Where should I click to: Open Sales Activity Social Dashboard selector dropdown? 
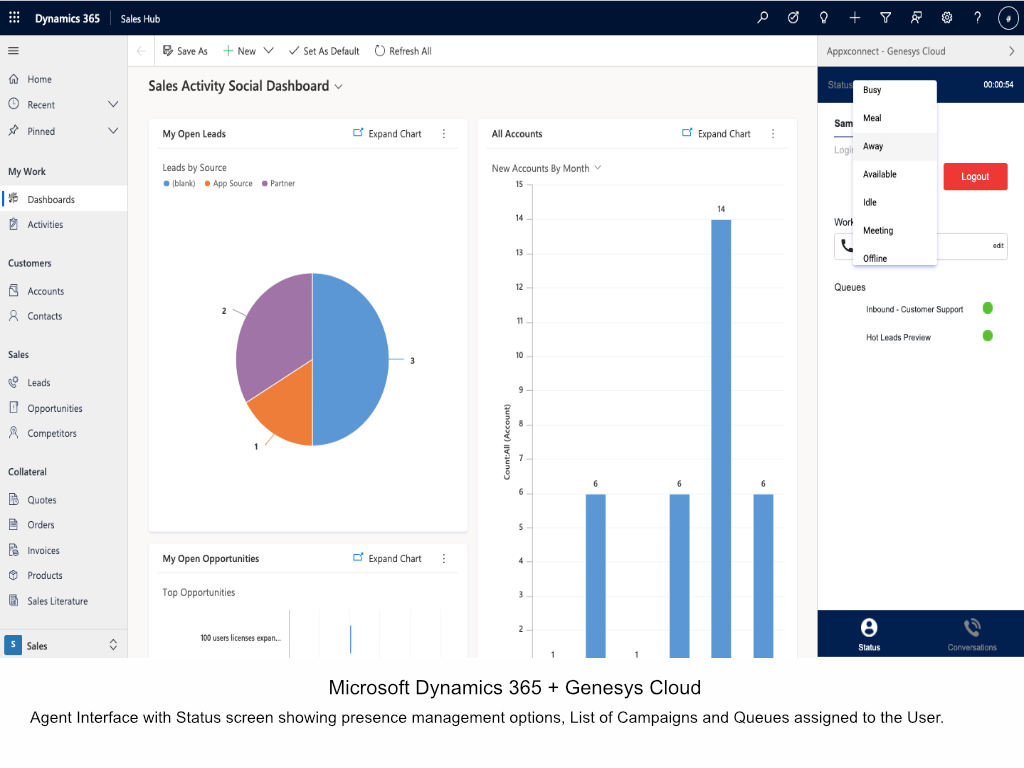coord(338,86)
